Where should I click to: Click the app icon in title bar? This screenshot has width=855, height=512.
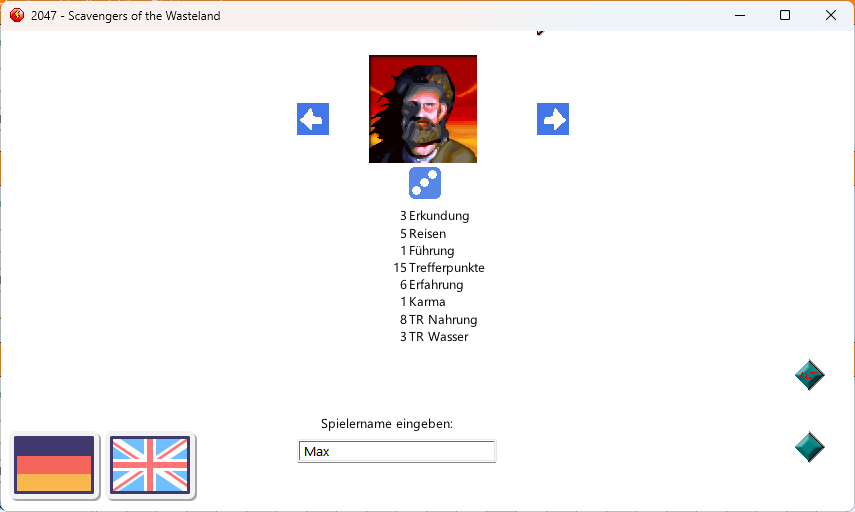click(x=16, y=16)
